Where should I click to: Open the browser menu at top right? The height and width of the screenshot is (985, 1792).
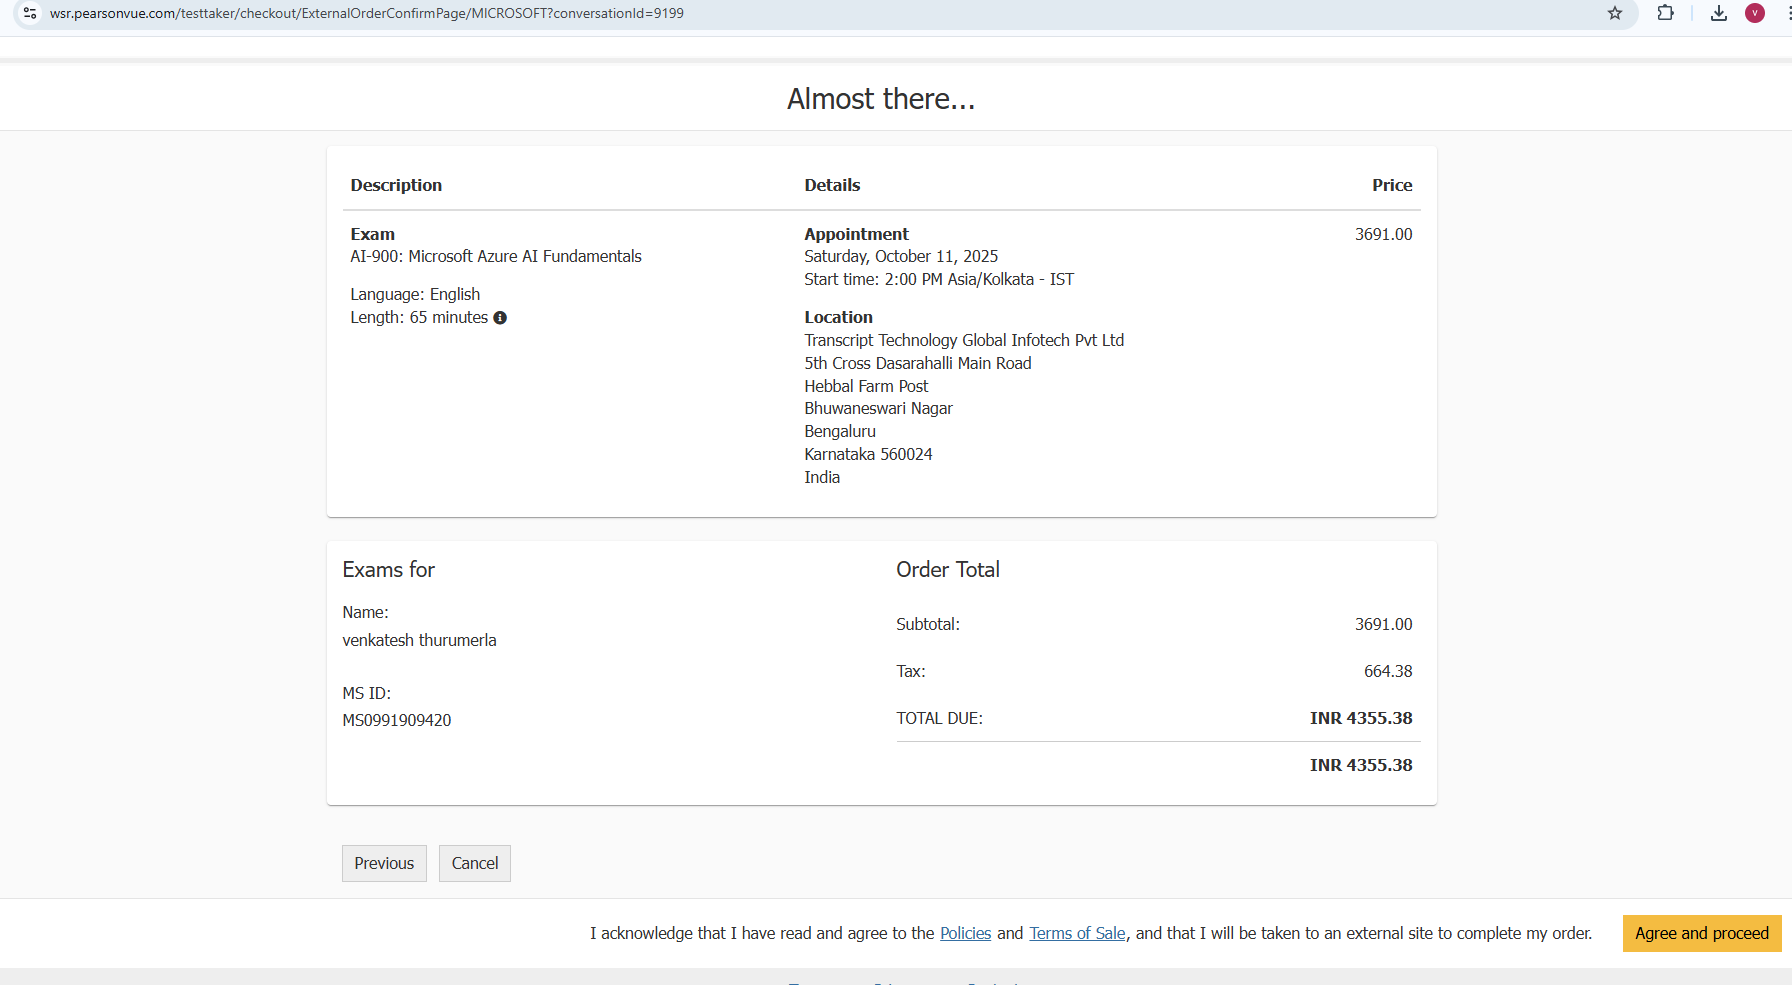click(1786, 14)
